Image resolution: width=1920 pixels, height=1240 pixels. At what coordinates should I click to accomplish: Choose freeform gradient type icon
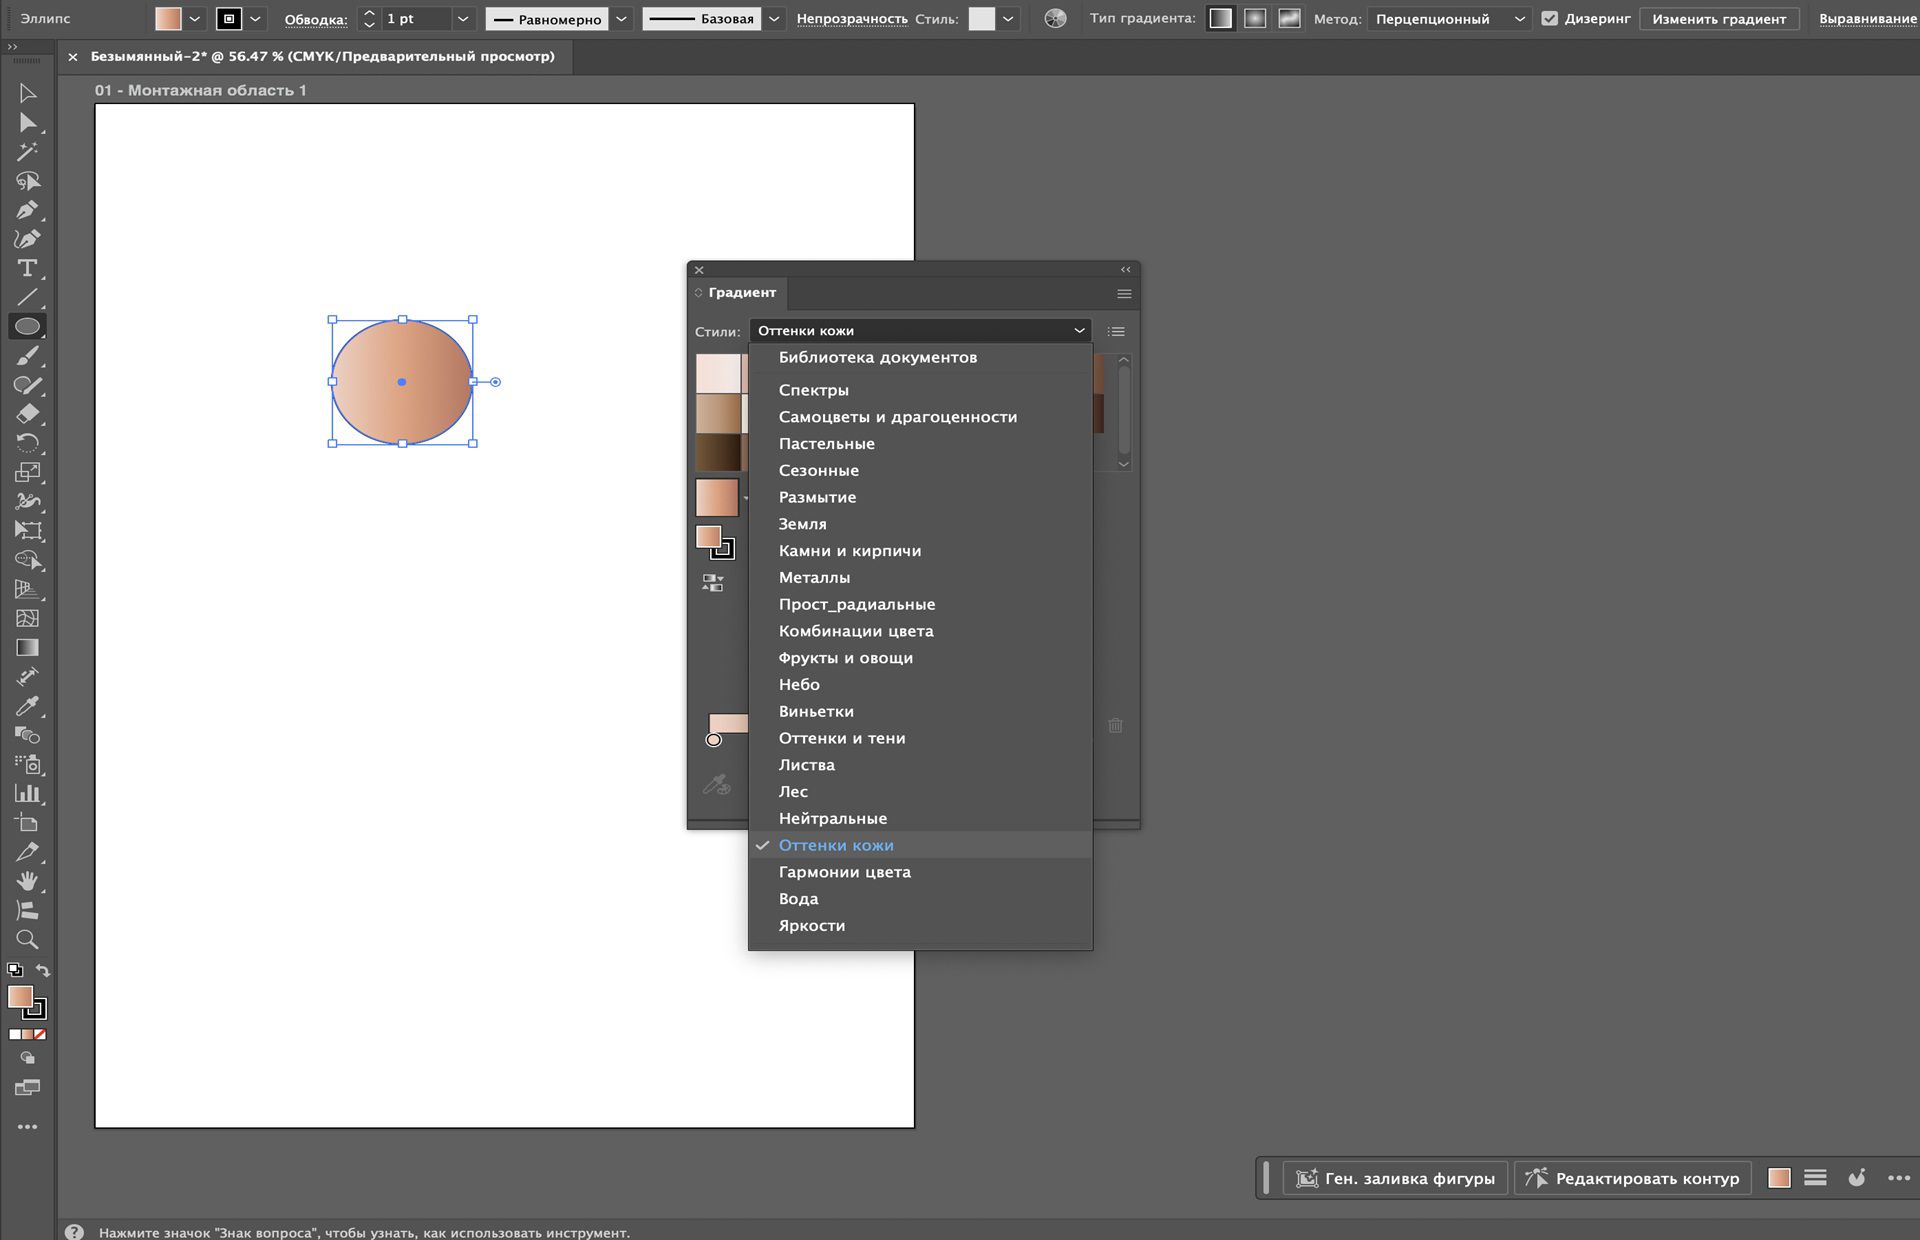1290,18
